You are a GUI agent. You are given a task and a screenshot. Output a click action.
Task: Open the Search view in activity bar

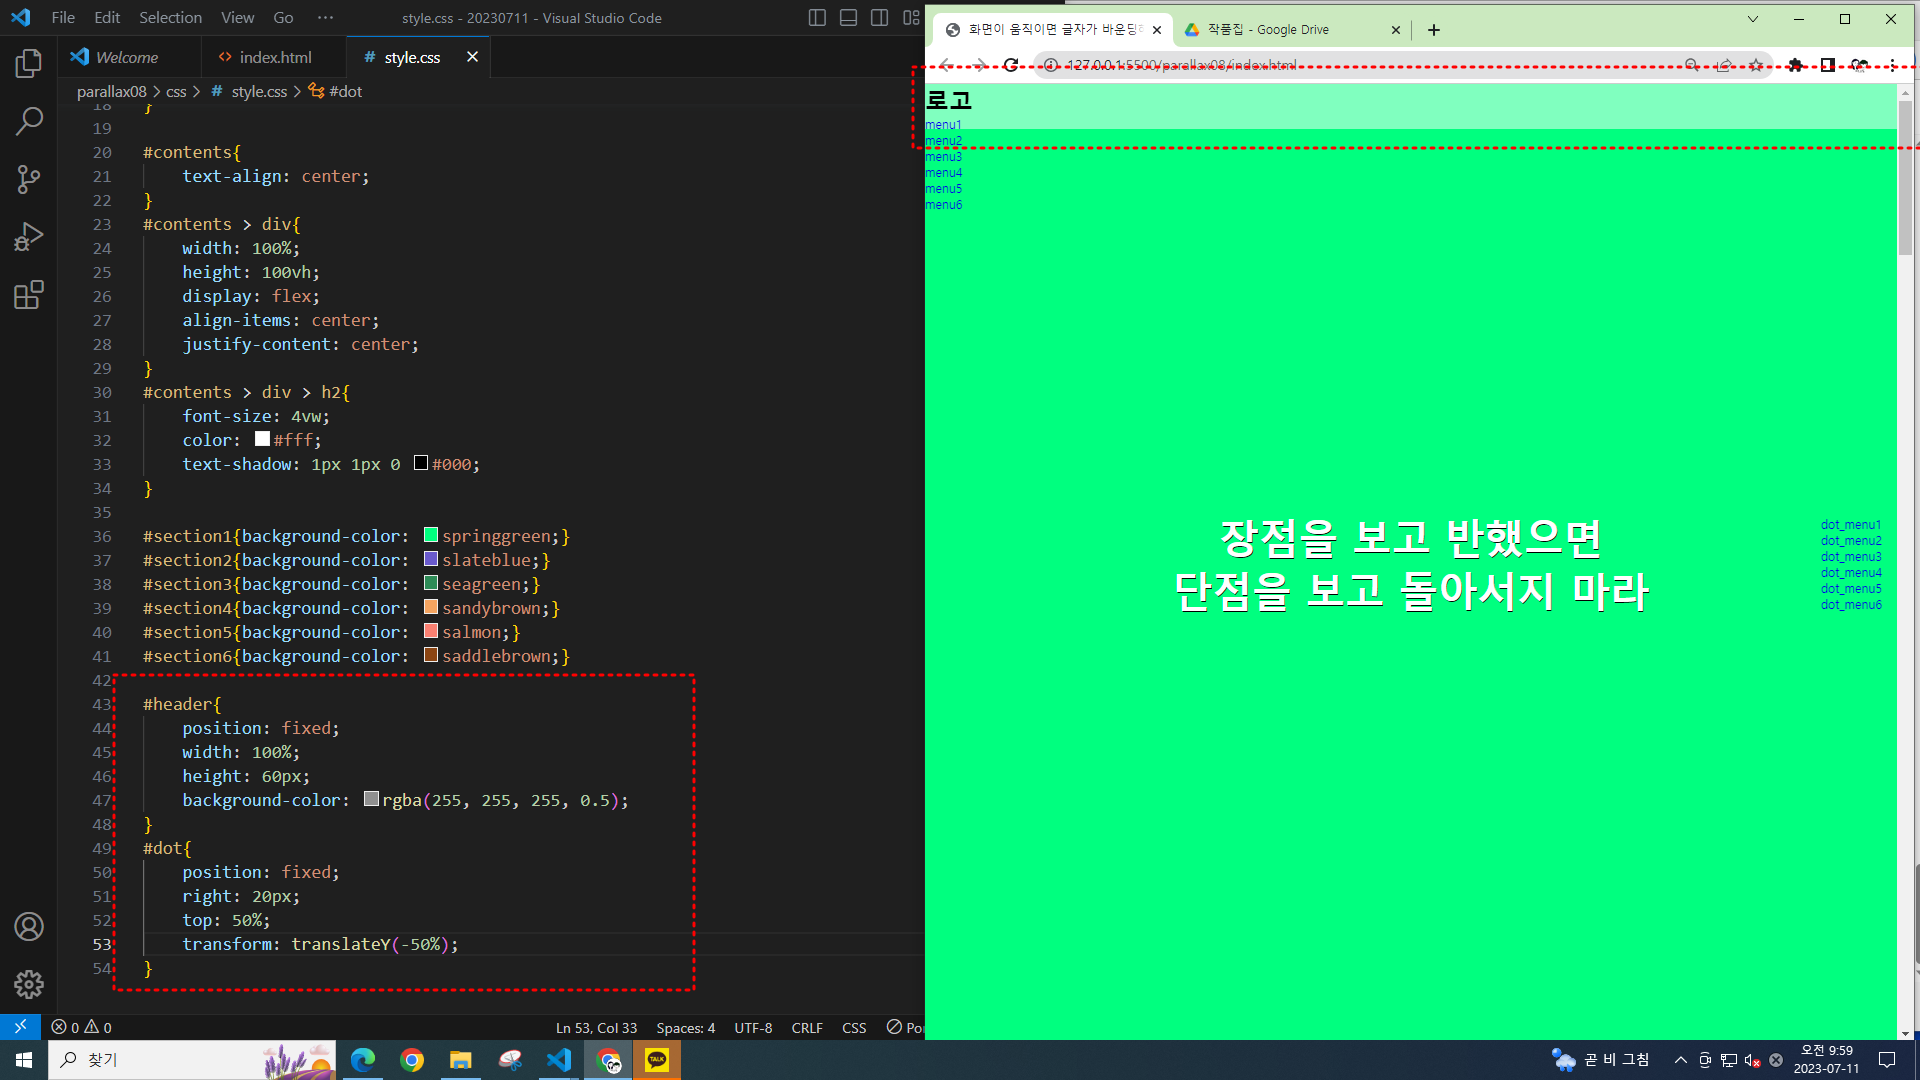[x=29, y=122]
